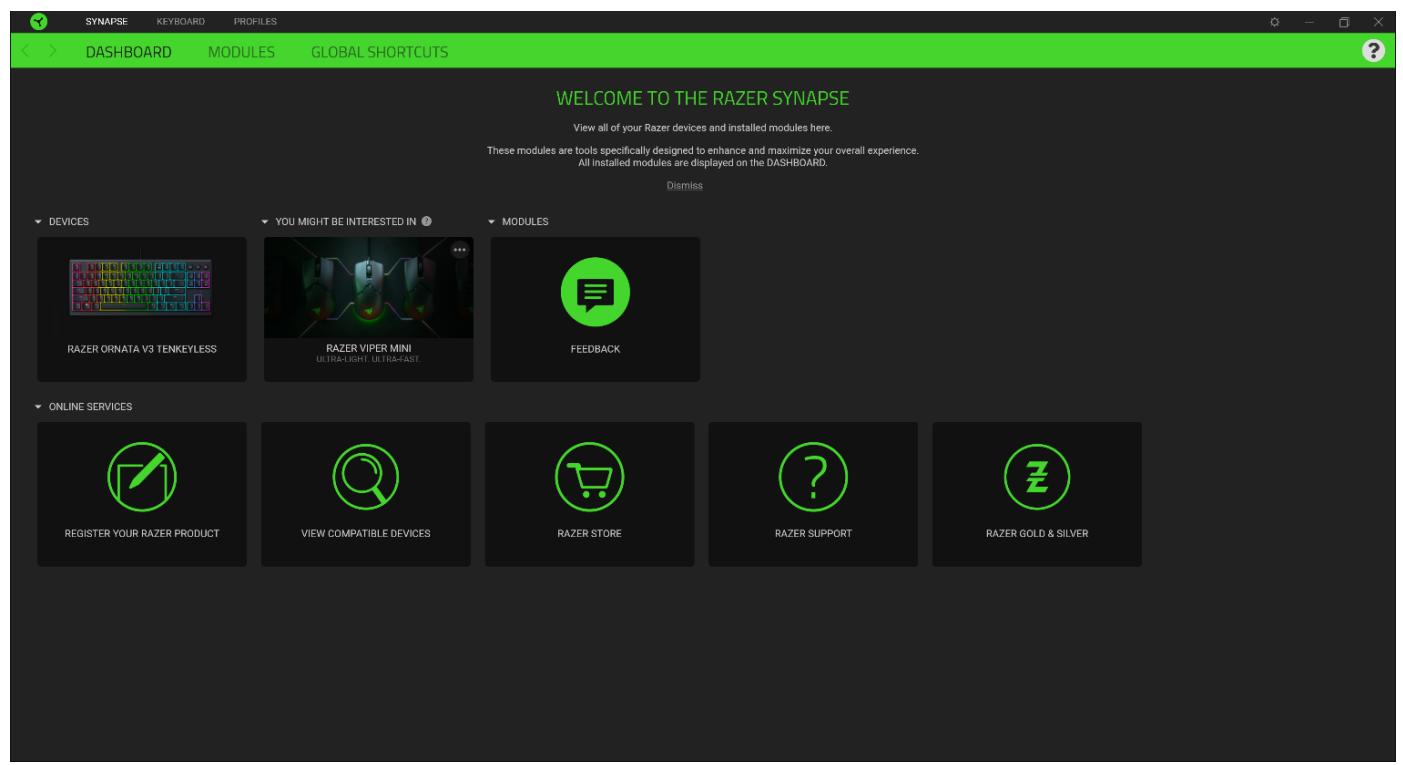Collapse the Modules section arrow

[x=492, y=221]
